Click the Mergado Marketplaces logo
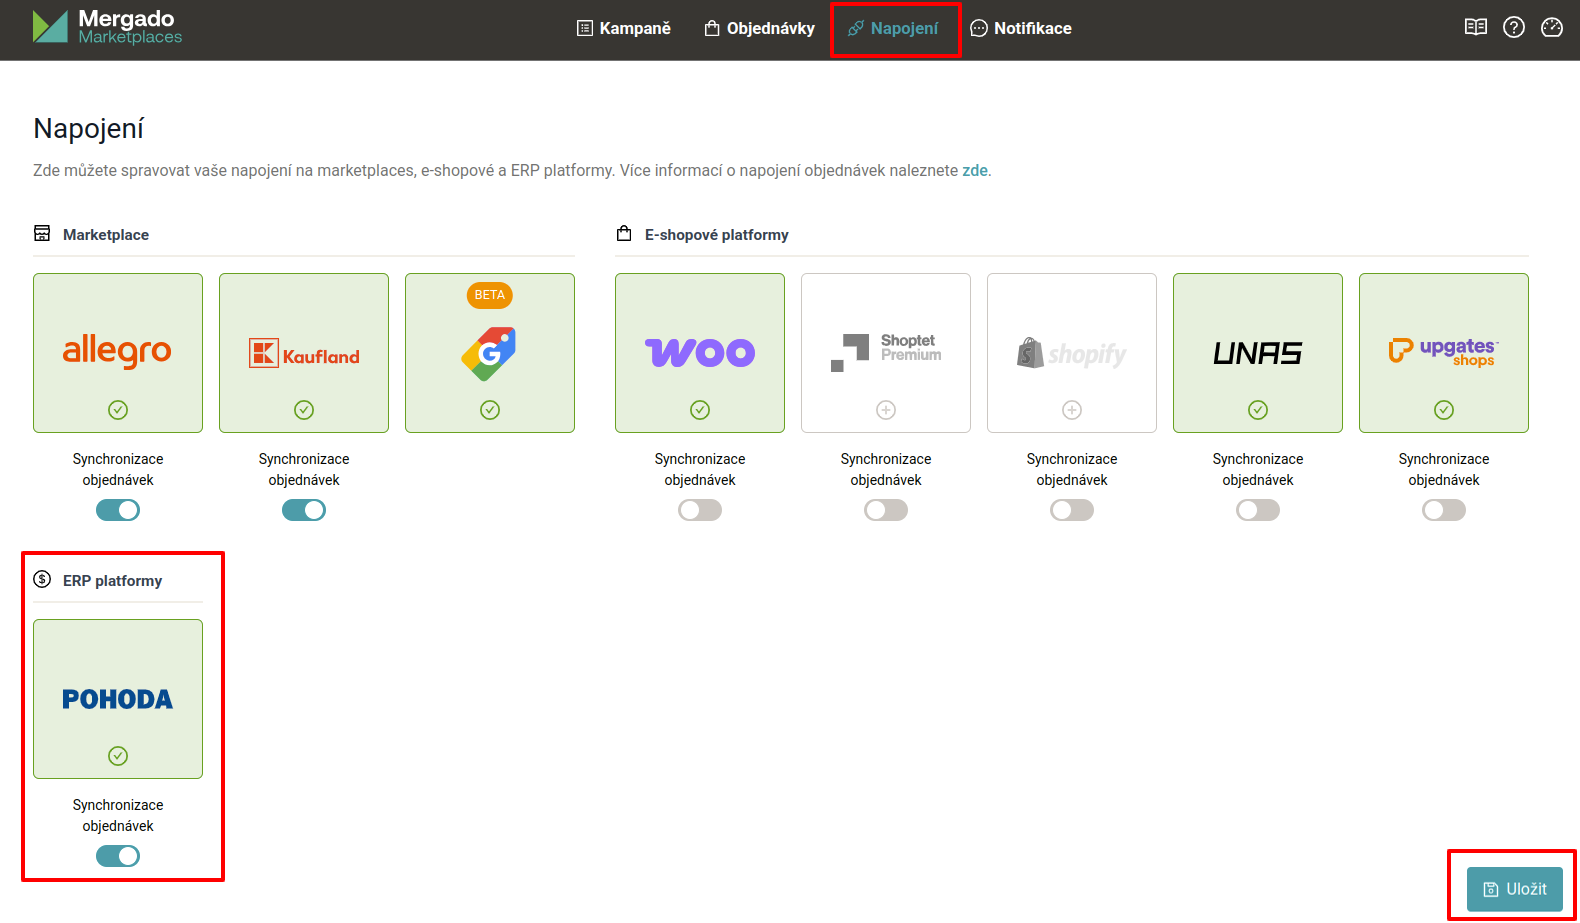This screenshot has height=923, width=1580. [107, 27]
